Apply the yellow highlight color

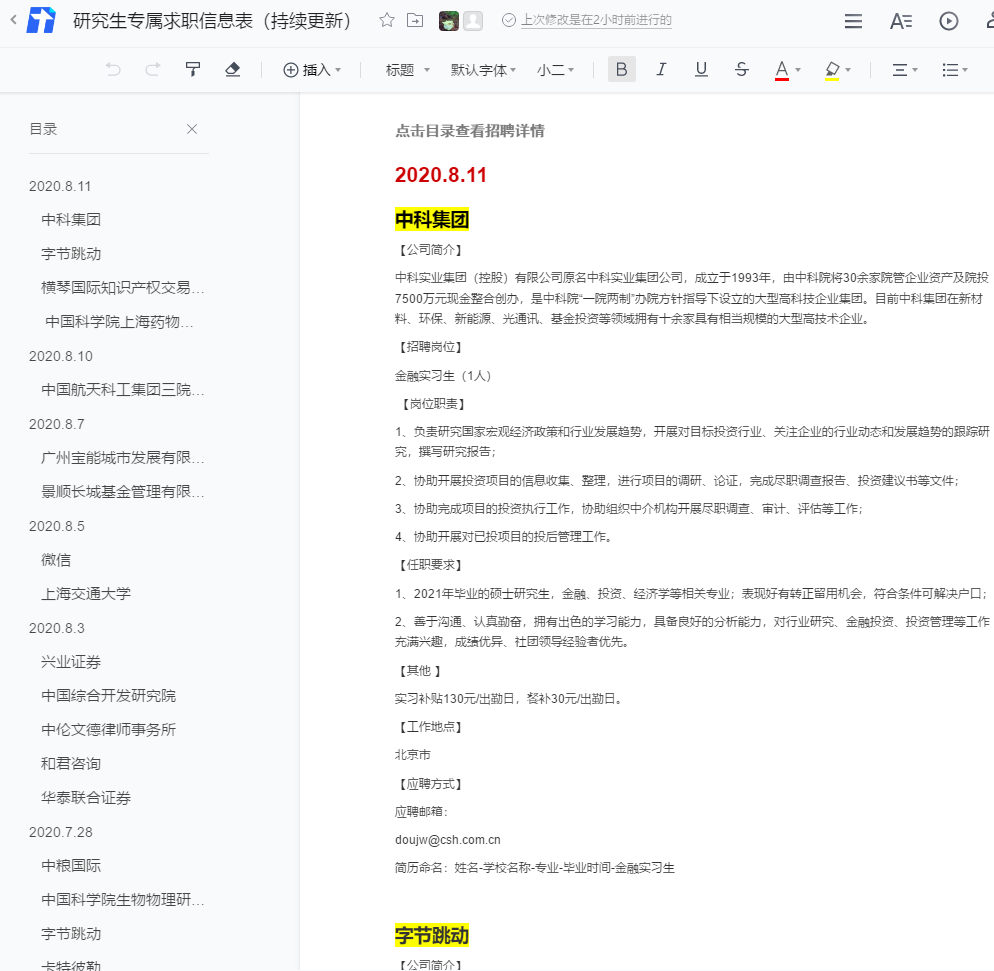click(832, 70)
